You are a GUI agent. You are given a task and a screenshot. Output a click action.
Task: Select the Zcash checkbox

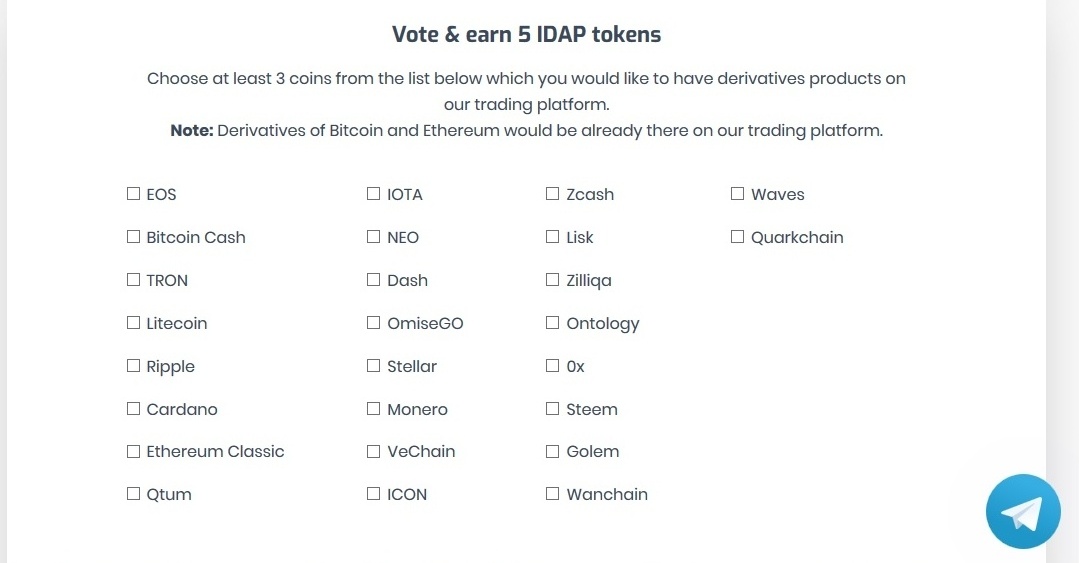553,193
